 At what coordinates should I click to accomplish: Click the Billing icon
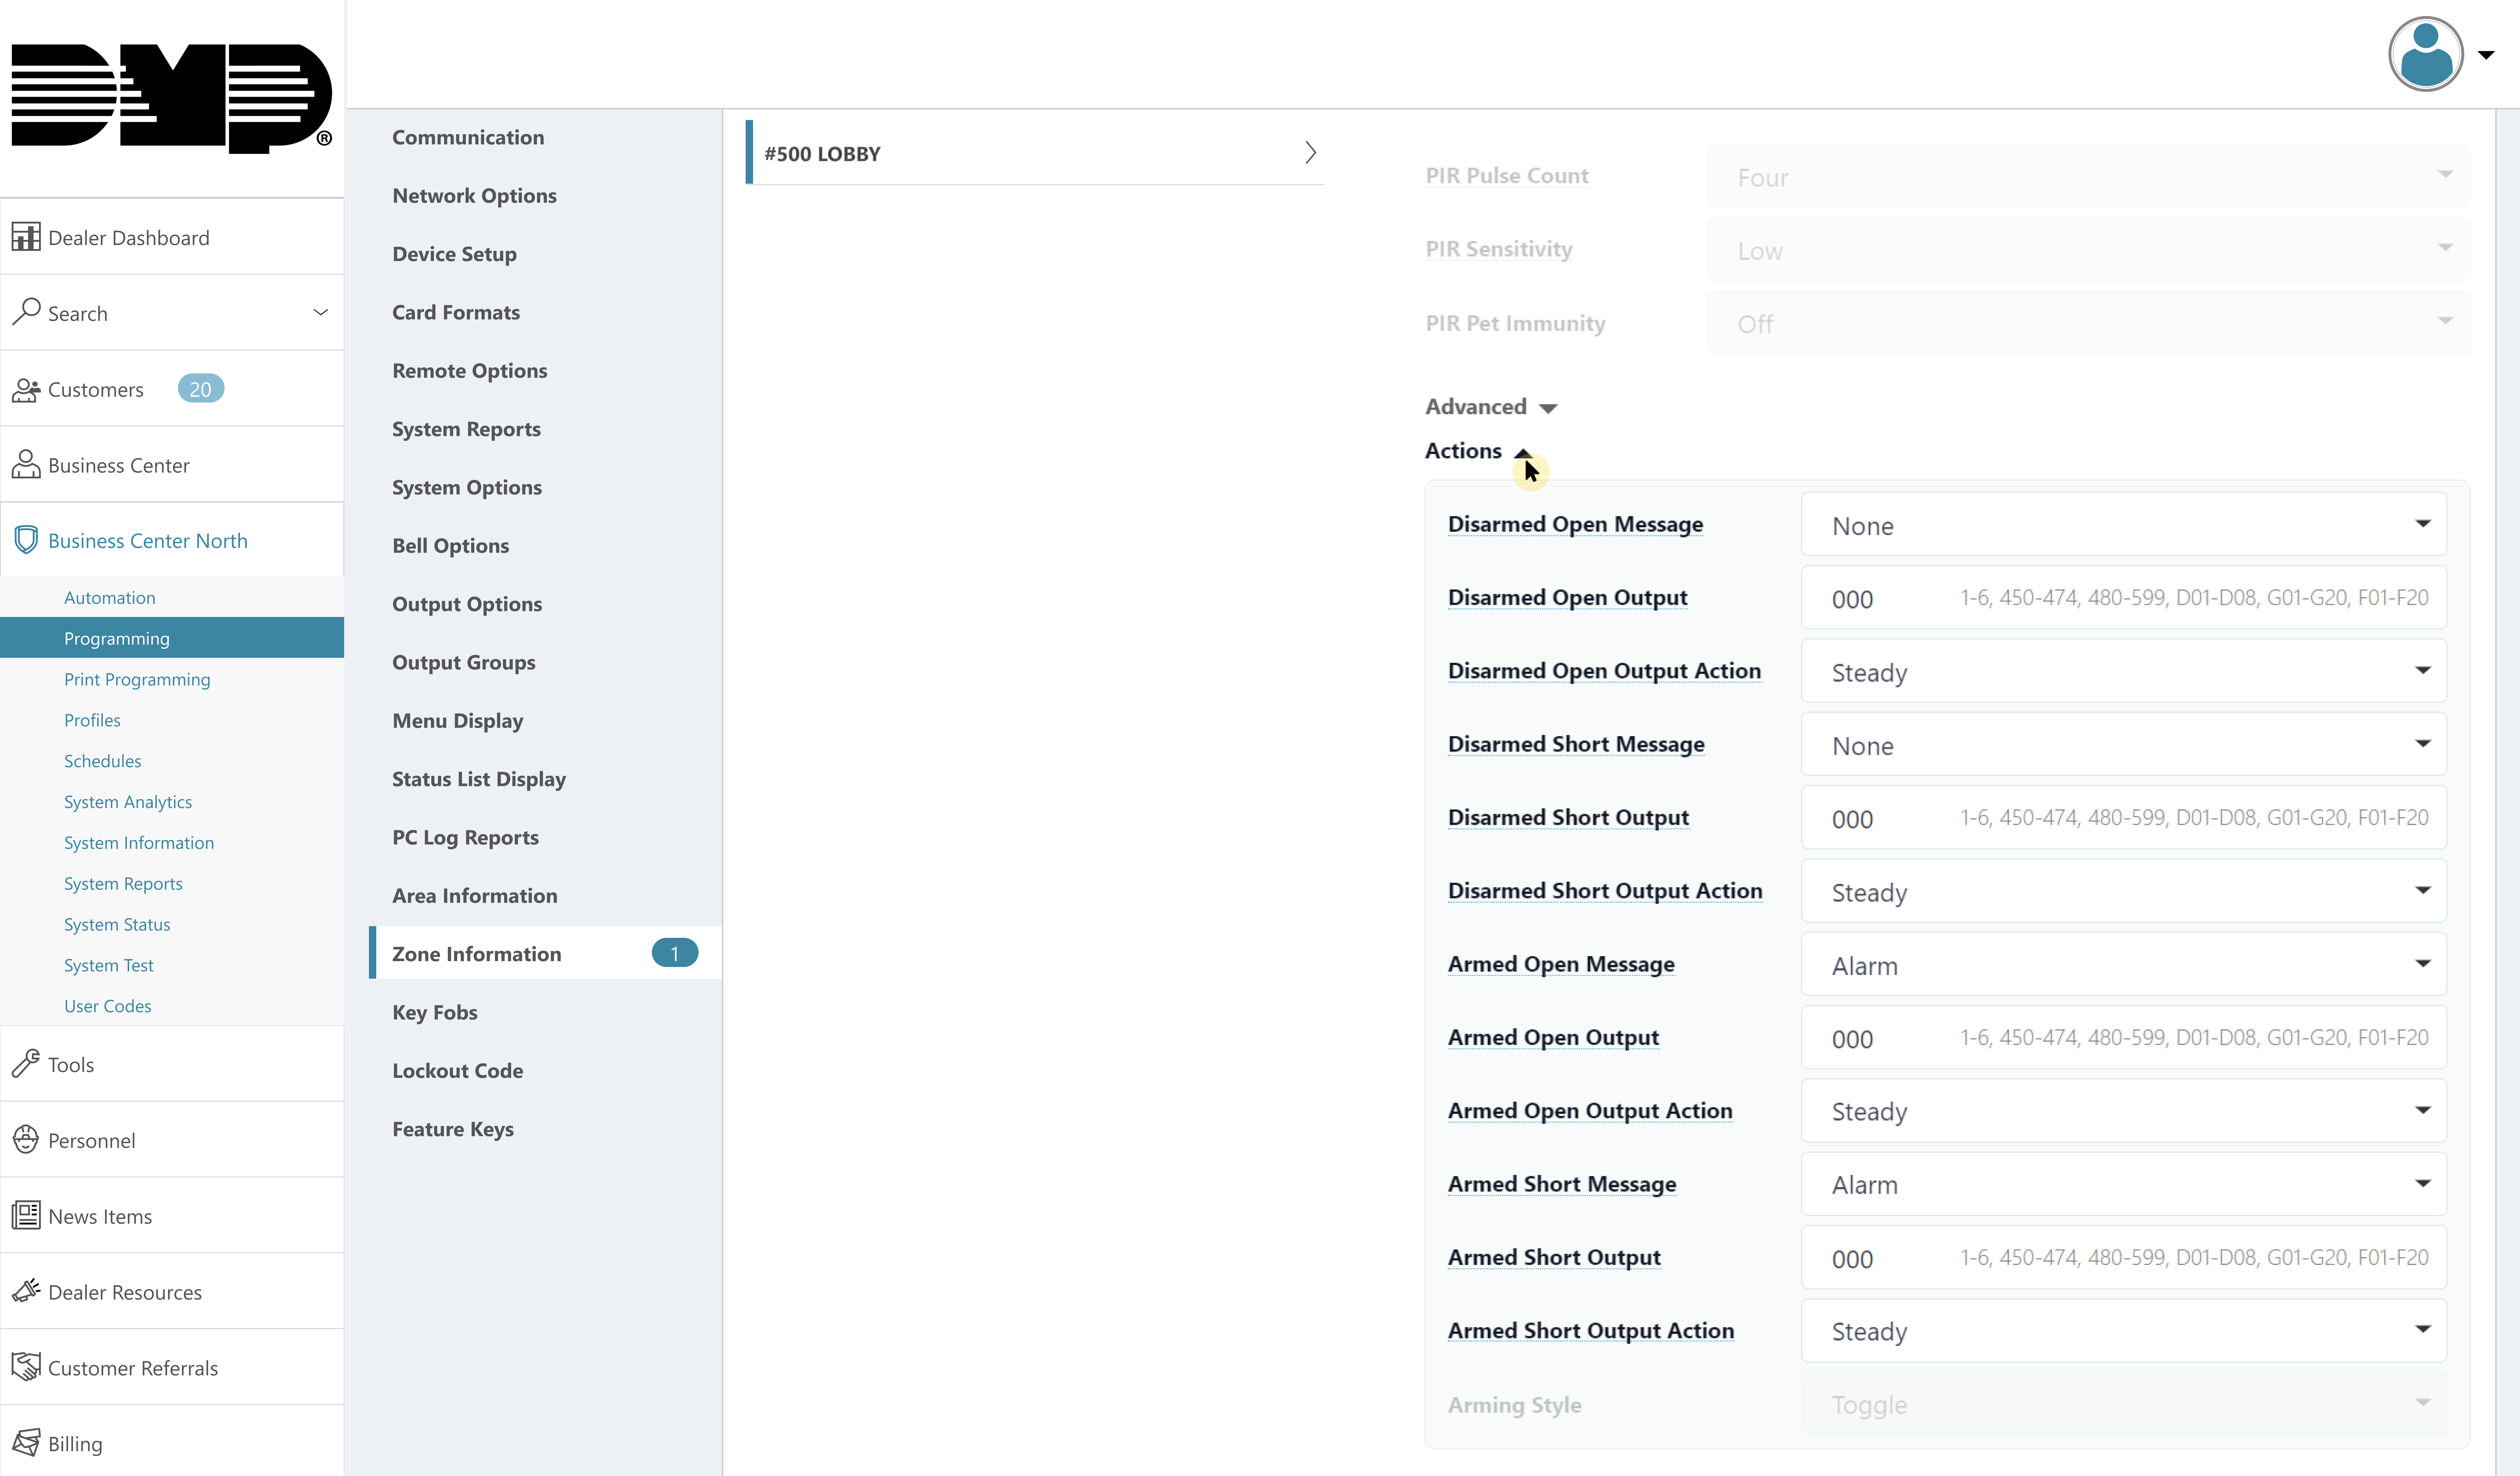[26, 1442]
